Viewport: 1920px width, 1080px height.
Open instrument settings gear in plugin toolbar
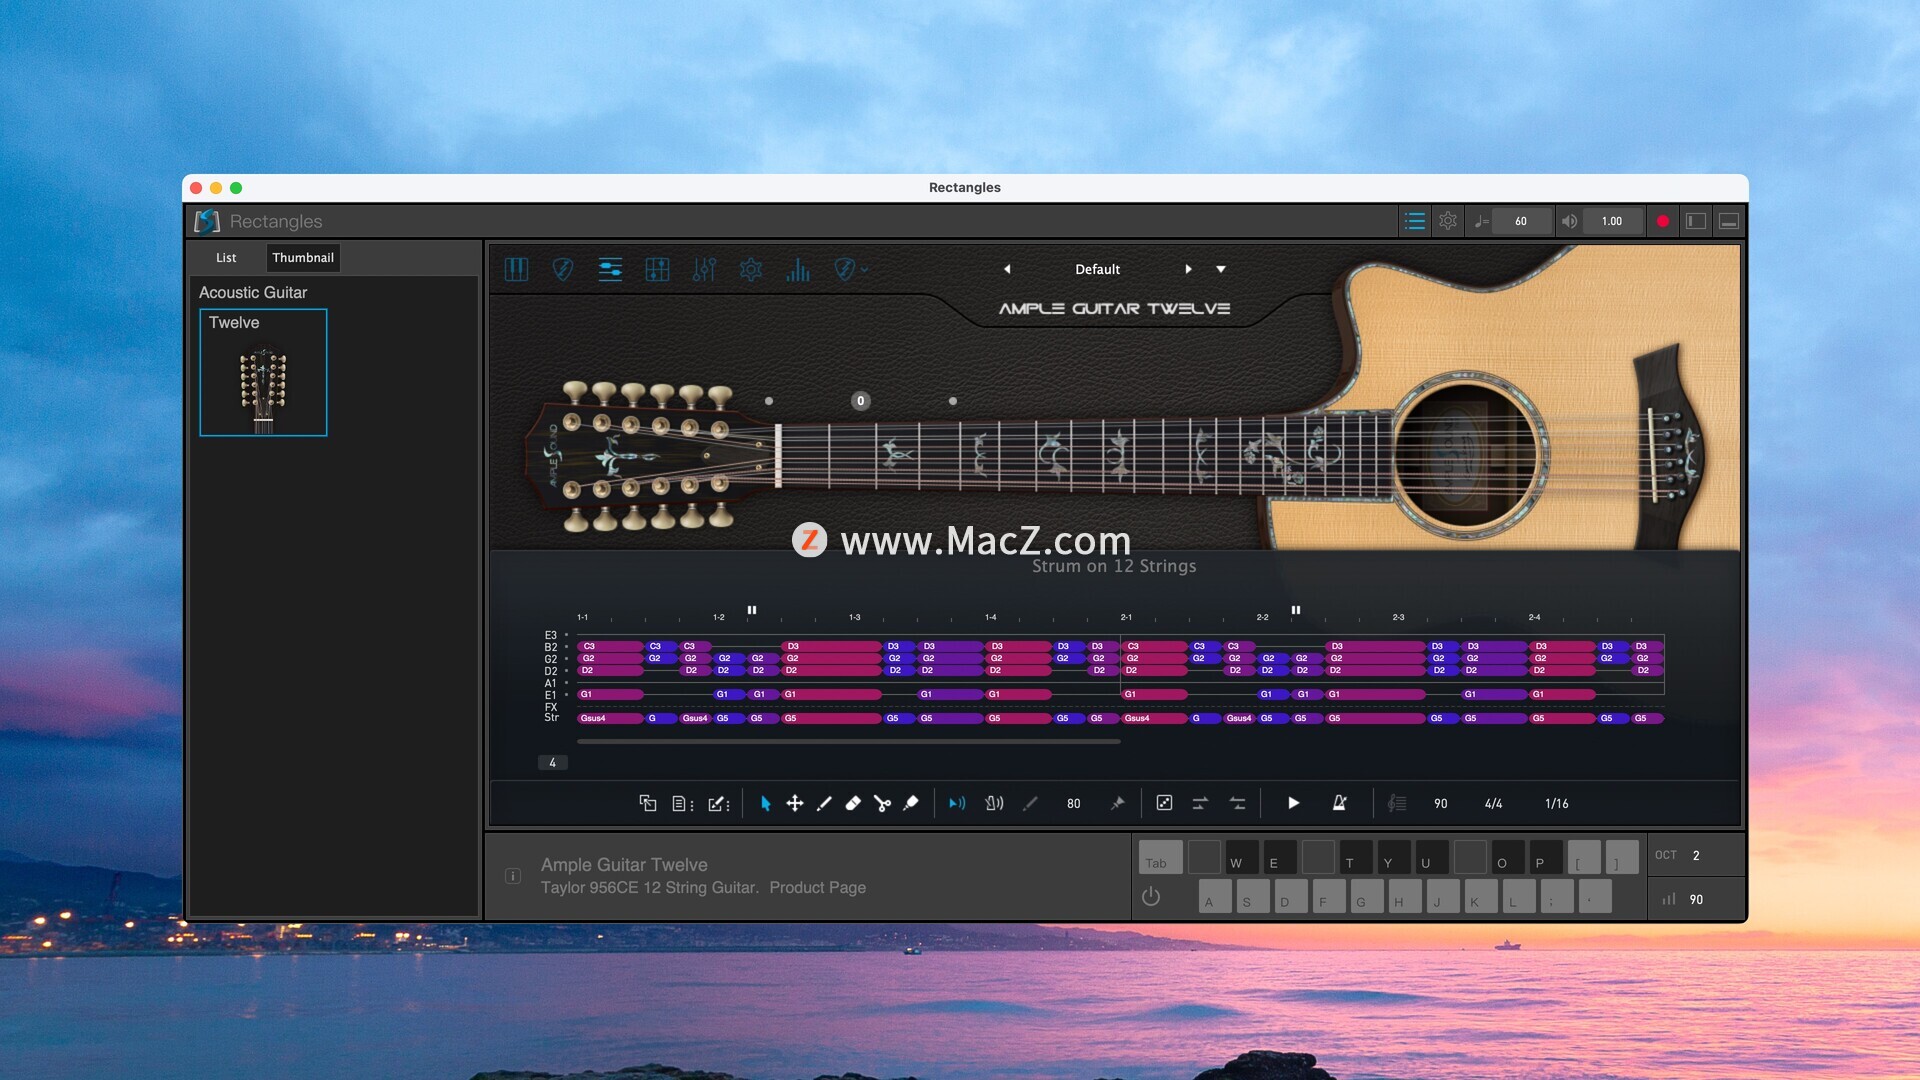[x=751, y=269]
